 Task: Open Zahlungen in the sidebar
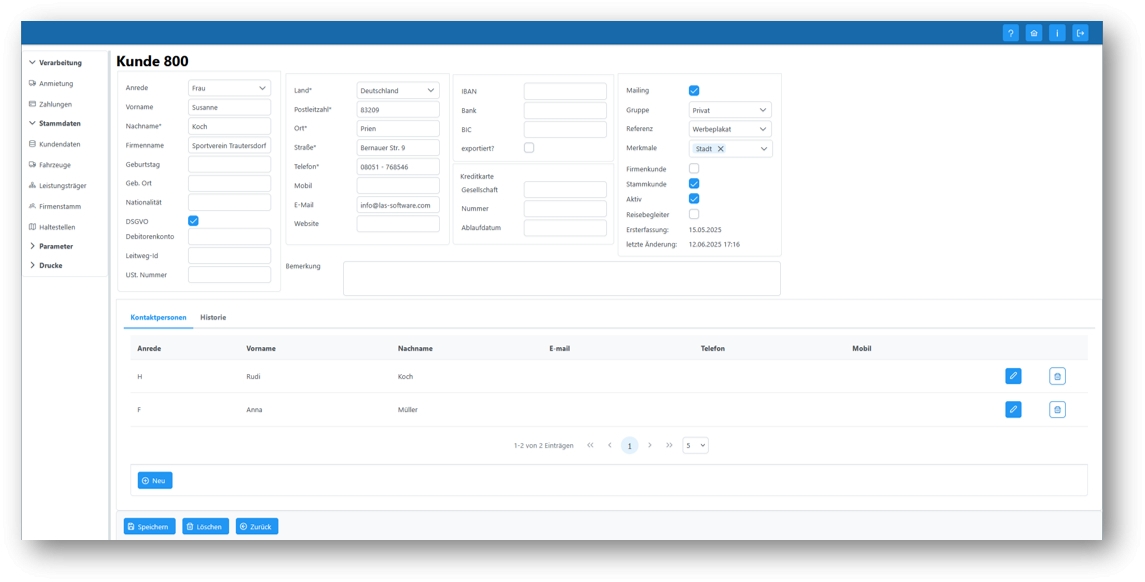click(x=55, y=104)
